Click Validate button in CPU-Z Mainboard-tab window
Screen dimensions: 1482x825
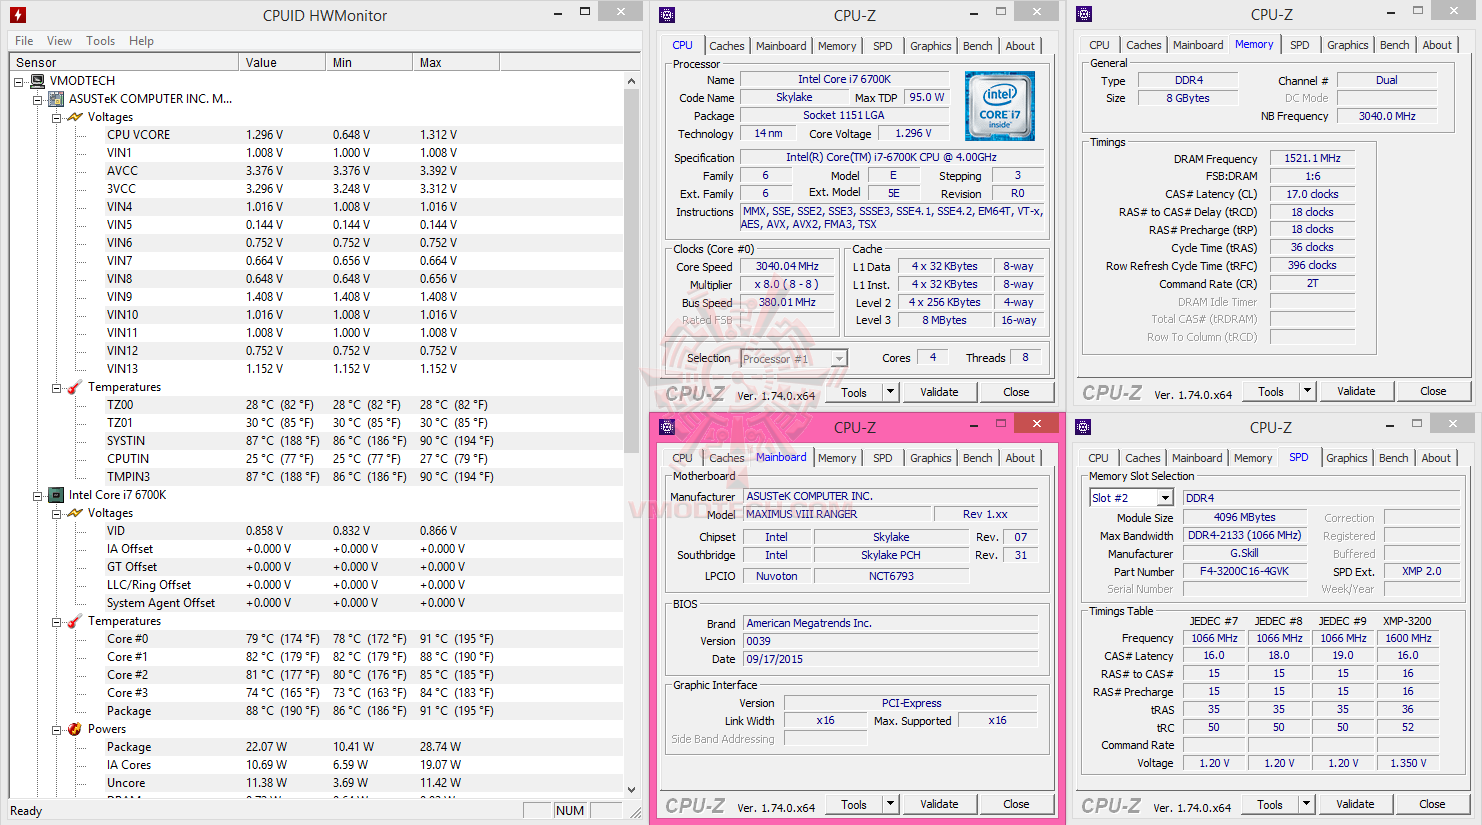click(939, 804)
